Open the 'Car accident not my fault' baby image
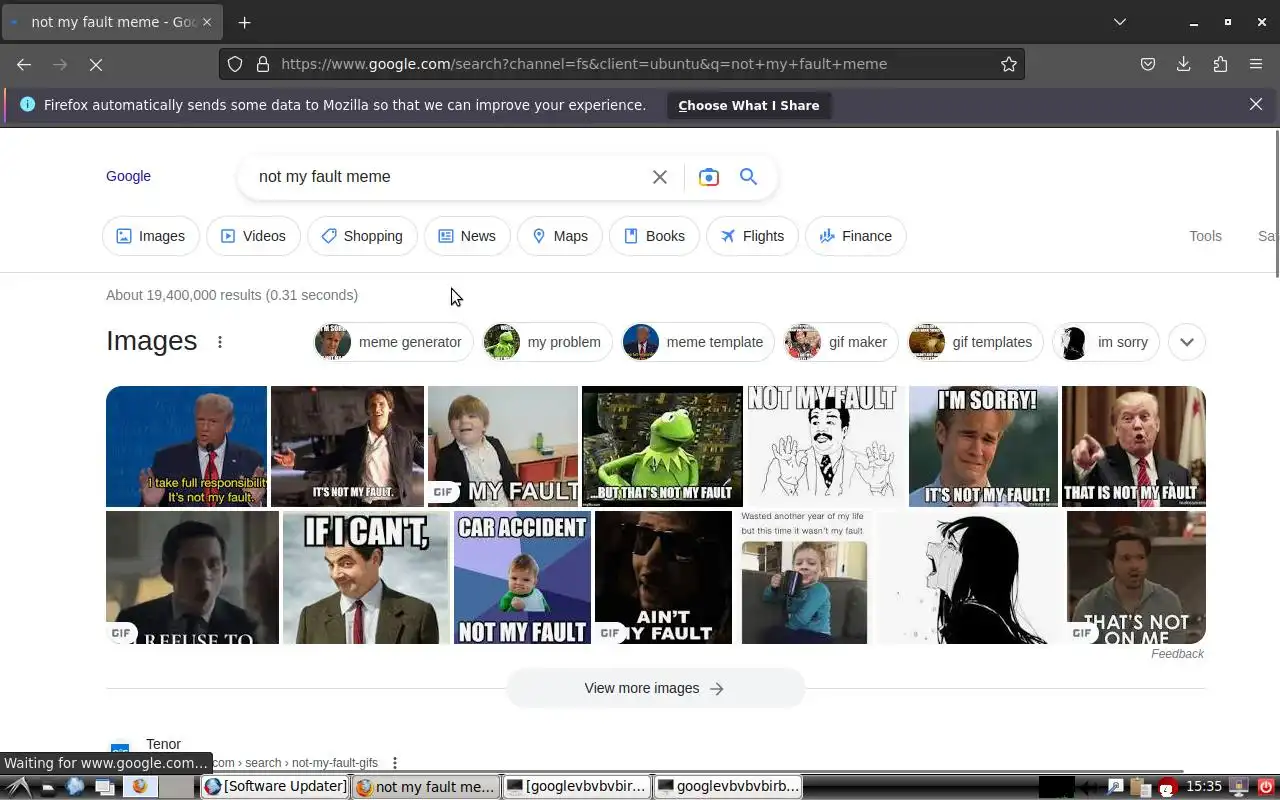The image size is (1280, 800). tap(522, 578)
